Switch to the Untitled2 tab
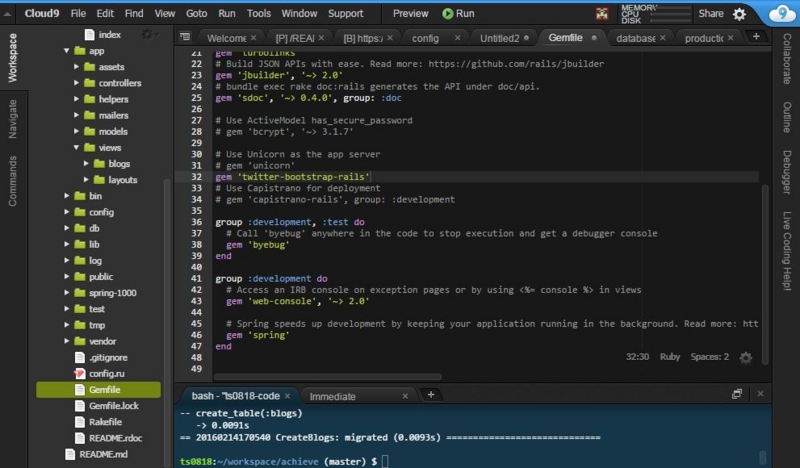This screenshot has height=468, width=800. coord(499,38)
